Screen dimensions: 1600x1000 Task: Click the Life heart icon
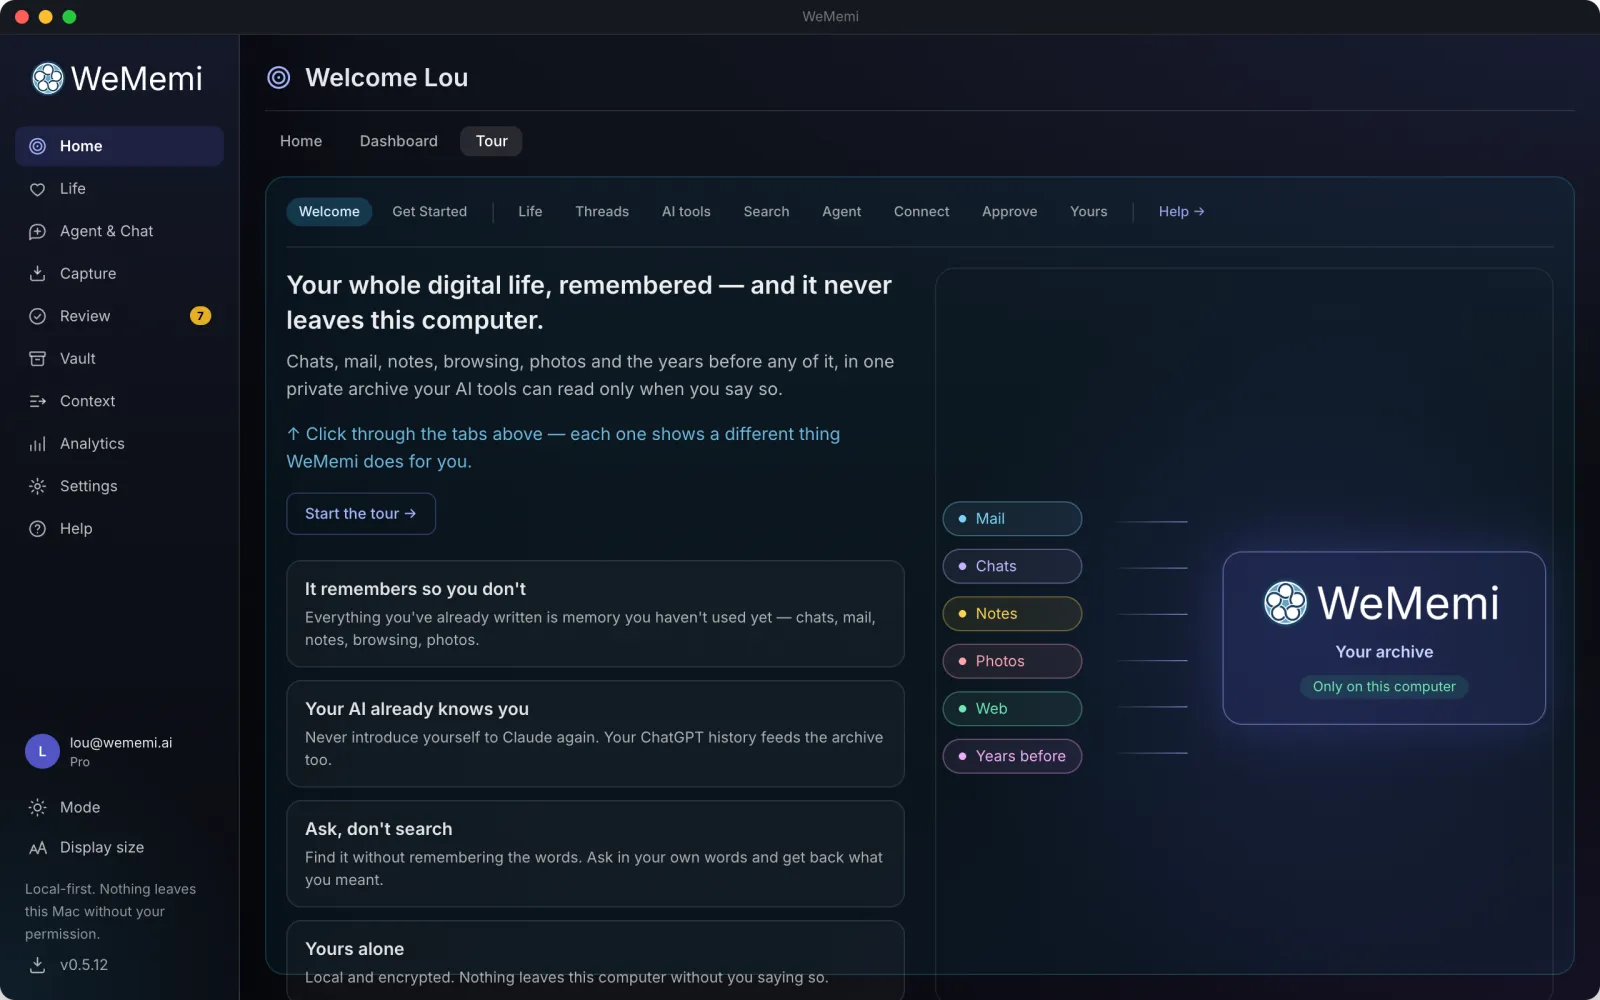(37, 189)
